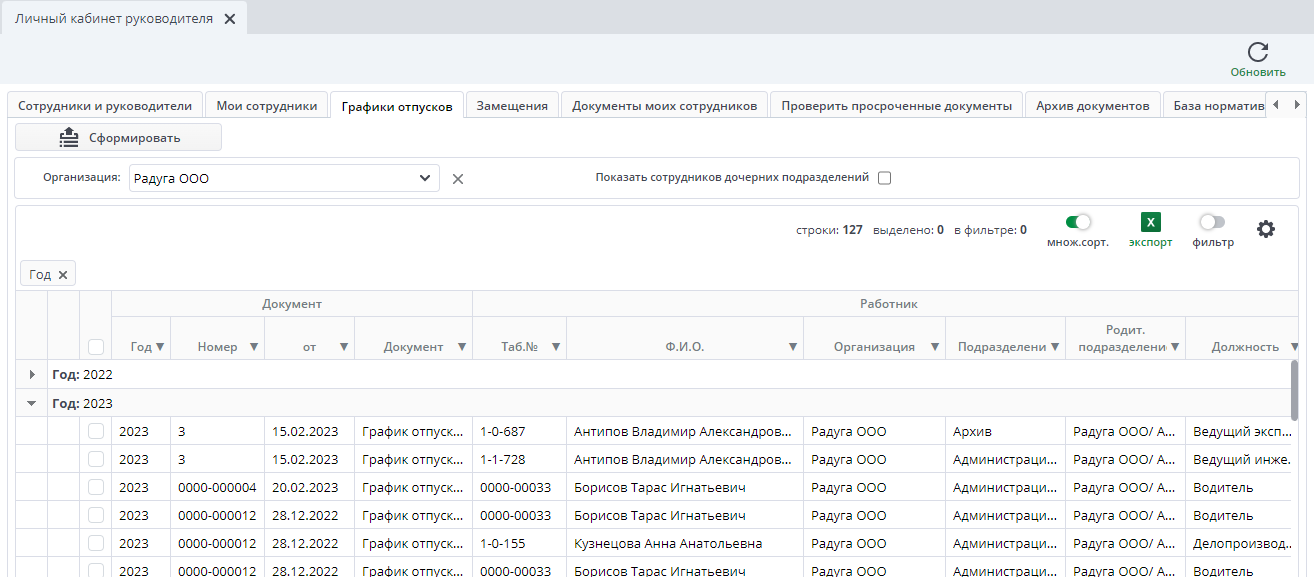
Task: Switch to Сотрудники и руководители tab
Action: point(105,105)
